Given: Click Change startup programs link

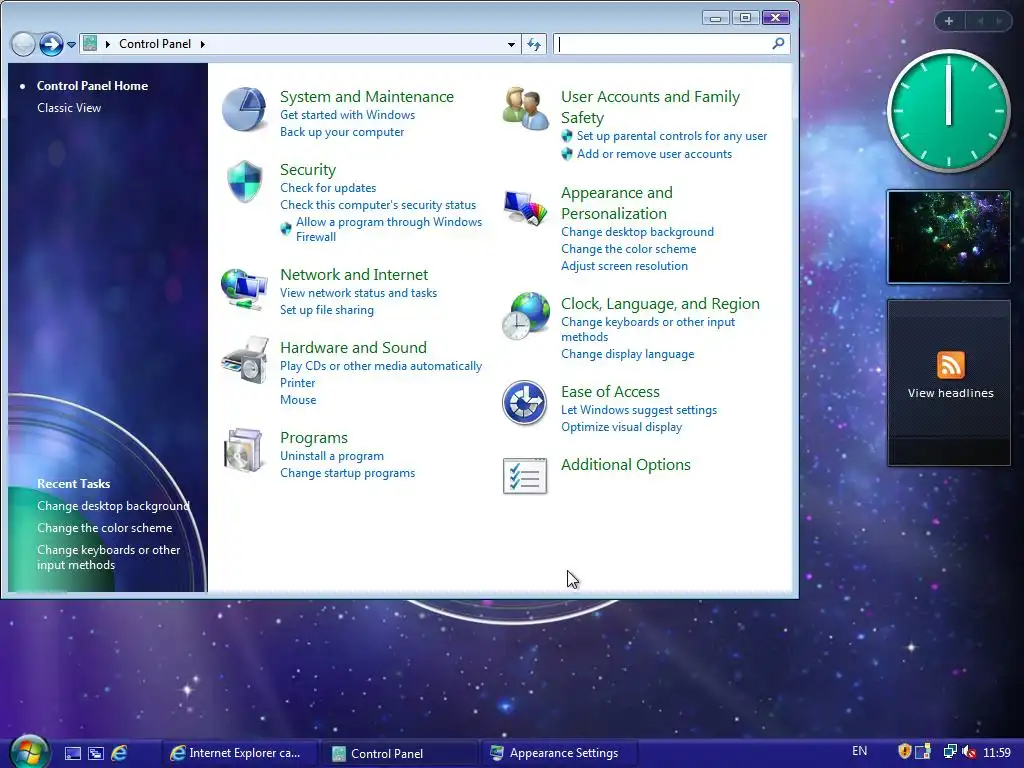Looking at the screenshot, I should coord(347,473).
